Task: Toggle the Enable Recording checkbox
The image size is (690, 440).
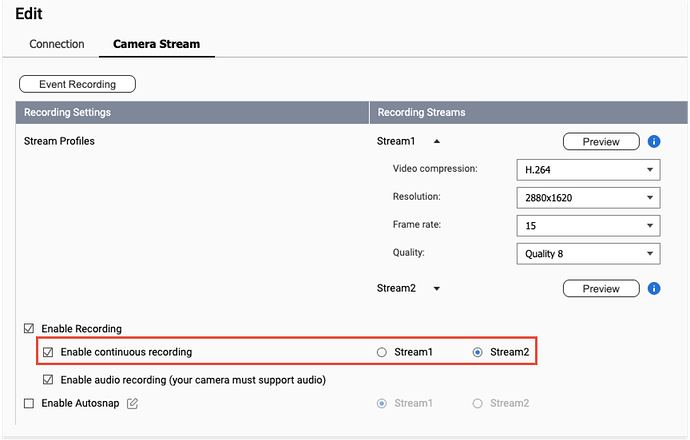Action: [x=29, y=329]
